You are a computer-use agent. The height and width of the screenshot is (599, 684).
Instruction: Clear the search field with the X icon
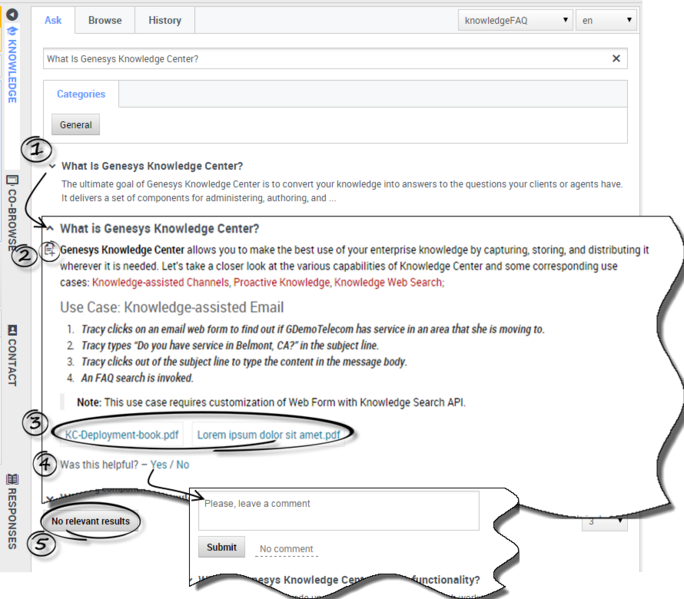pos(616,59)
